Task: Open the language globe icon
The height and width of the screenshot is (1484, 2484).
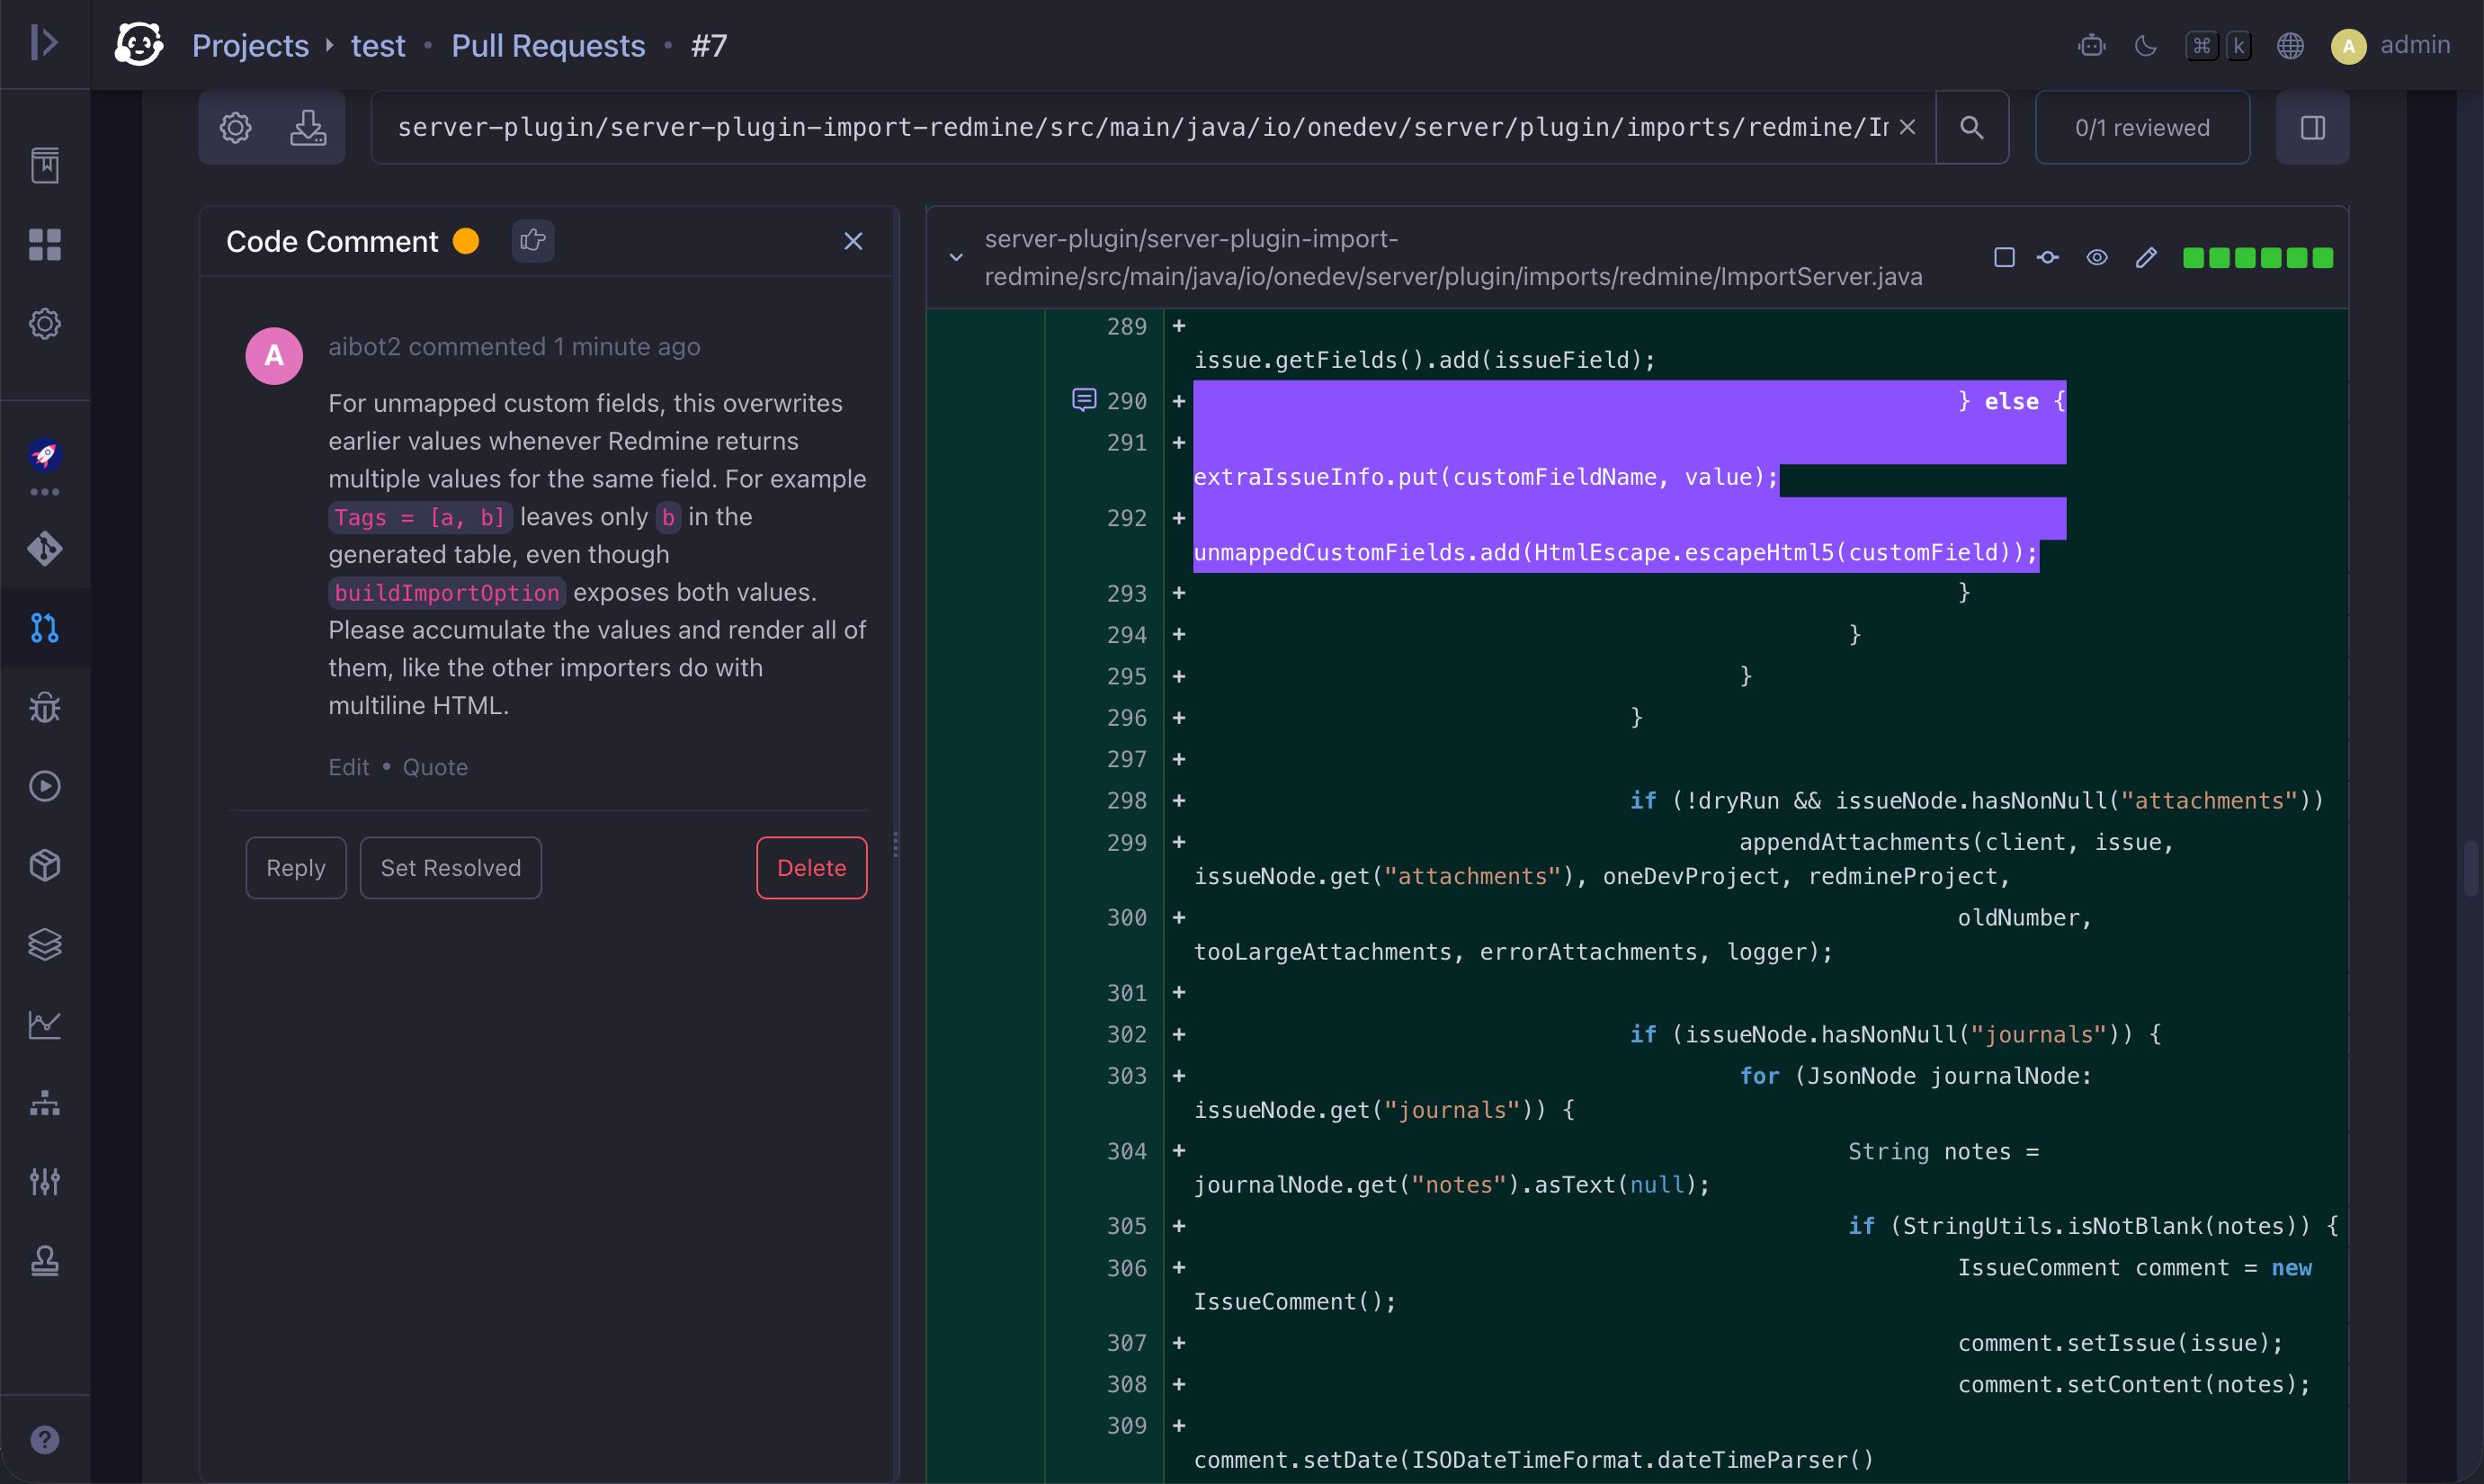Action: [2290, 45]
